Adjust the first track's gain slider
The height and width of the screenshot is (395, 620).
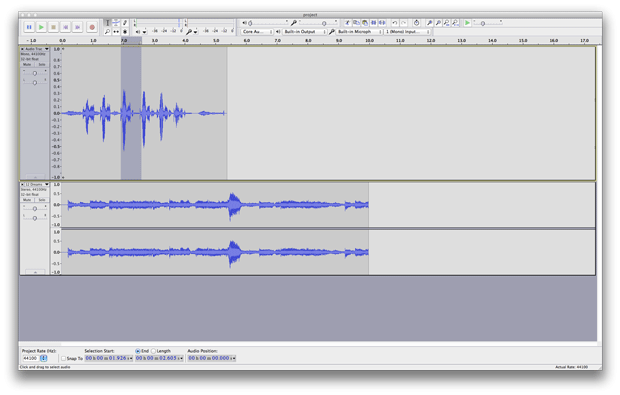[35, 73]
